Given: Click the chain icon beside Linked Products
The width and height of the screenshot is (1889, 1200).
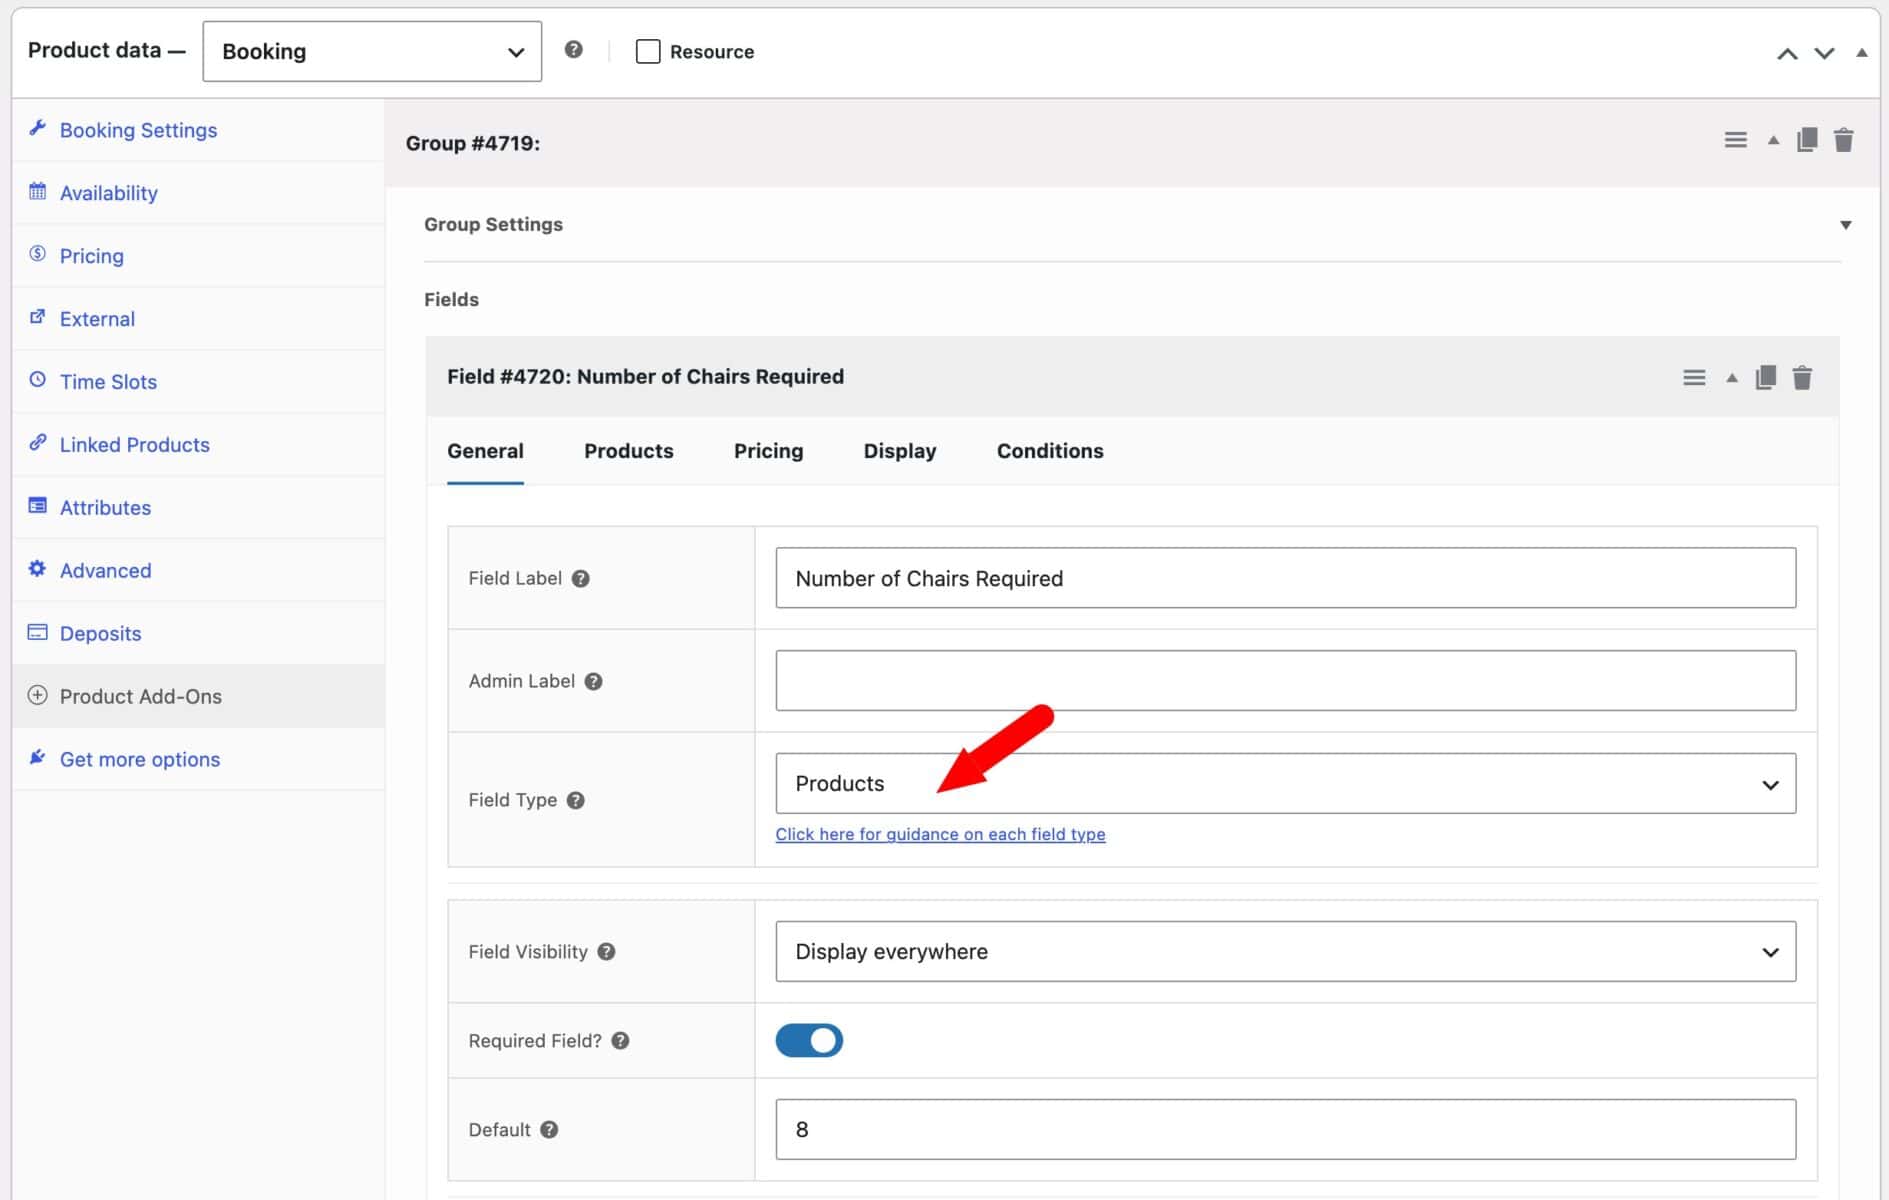Looking at the screenshot, I should coord(37,443).
